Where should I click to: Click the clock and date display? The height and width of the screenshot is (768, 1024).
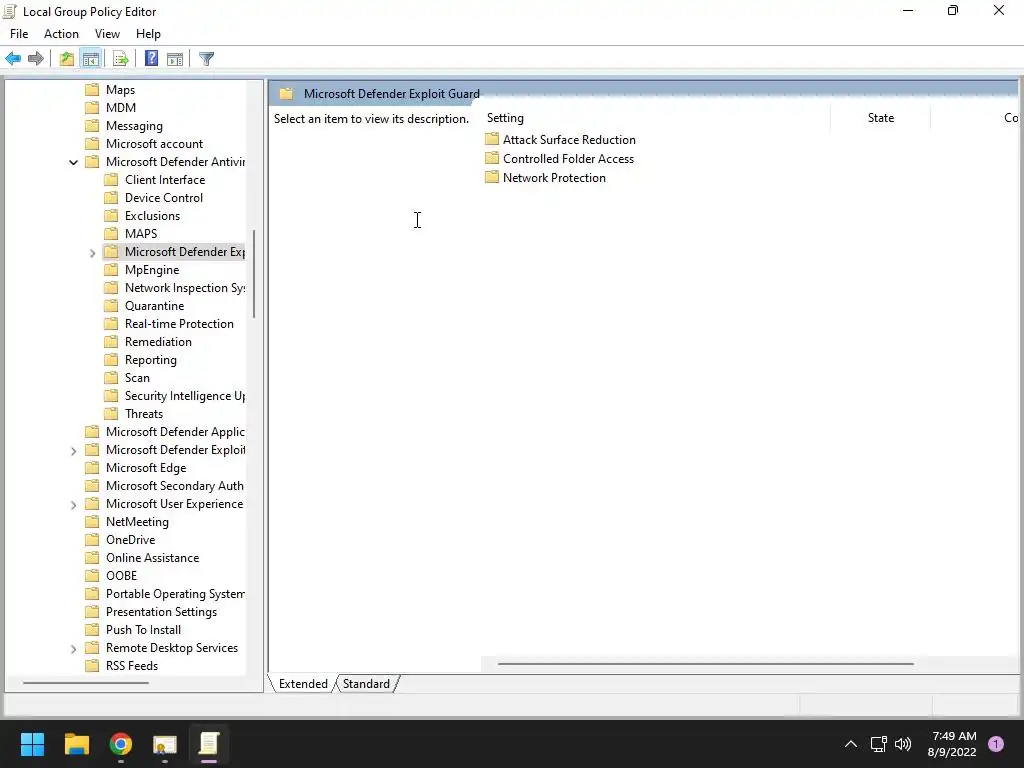coord(953,744)
